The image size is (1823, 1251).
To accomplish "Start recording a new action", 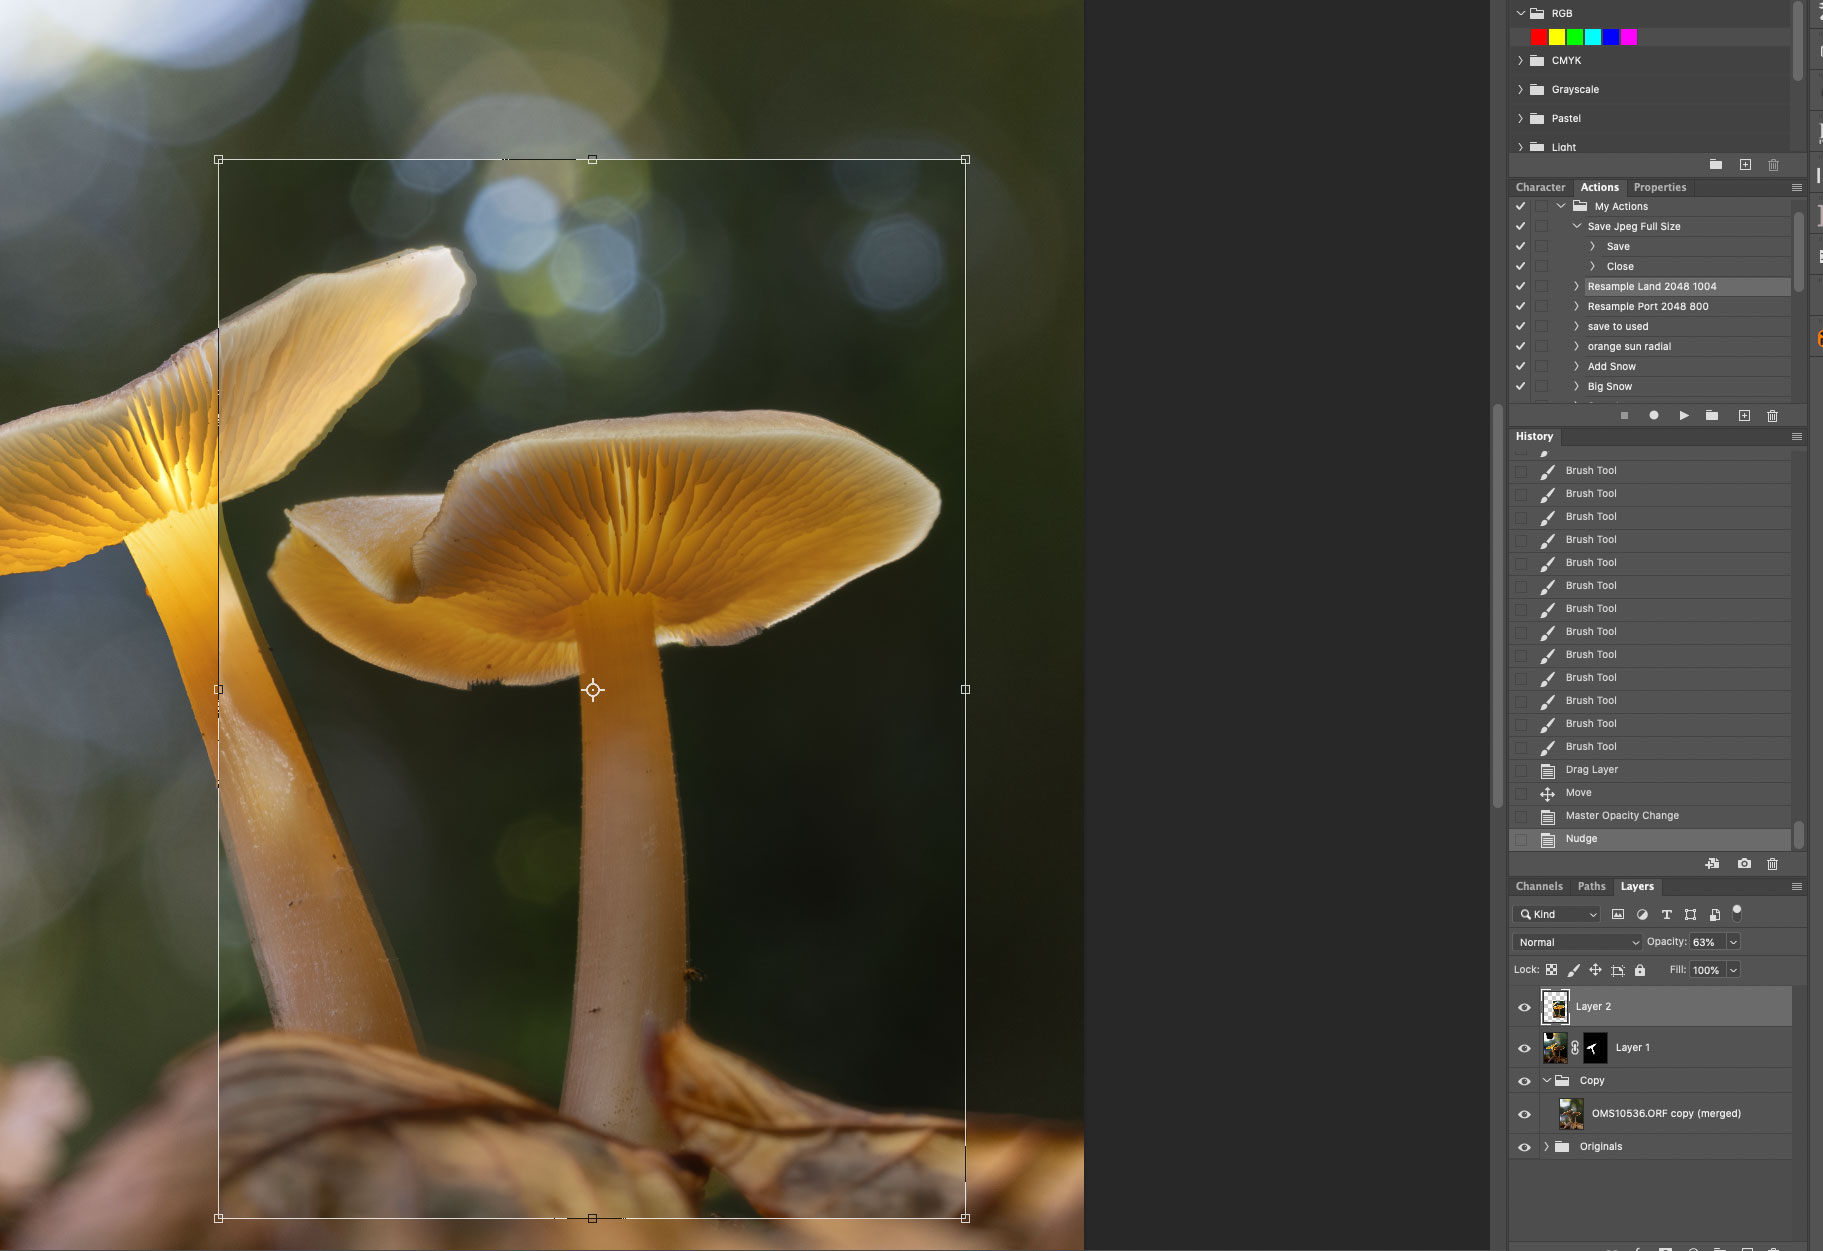I will [x=1654, y=415].
